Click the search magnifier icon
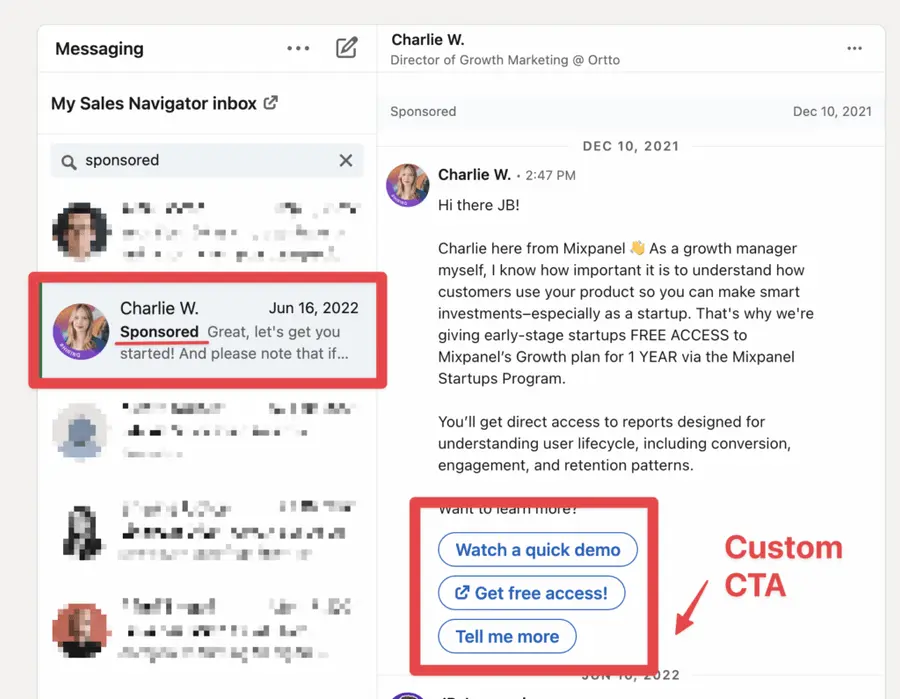 click(67, 160)
